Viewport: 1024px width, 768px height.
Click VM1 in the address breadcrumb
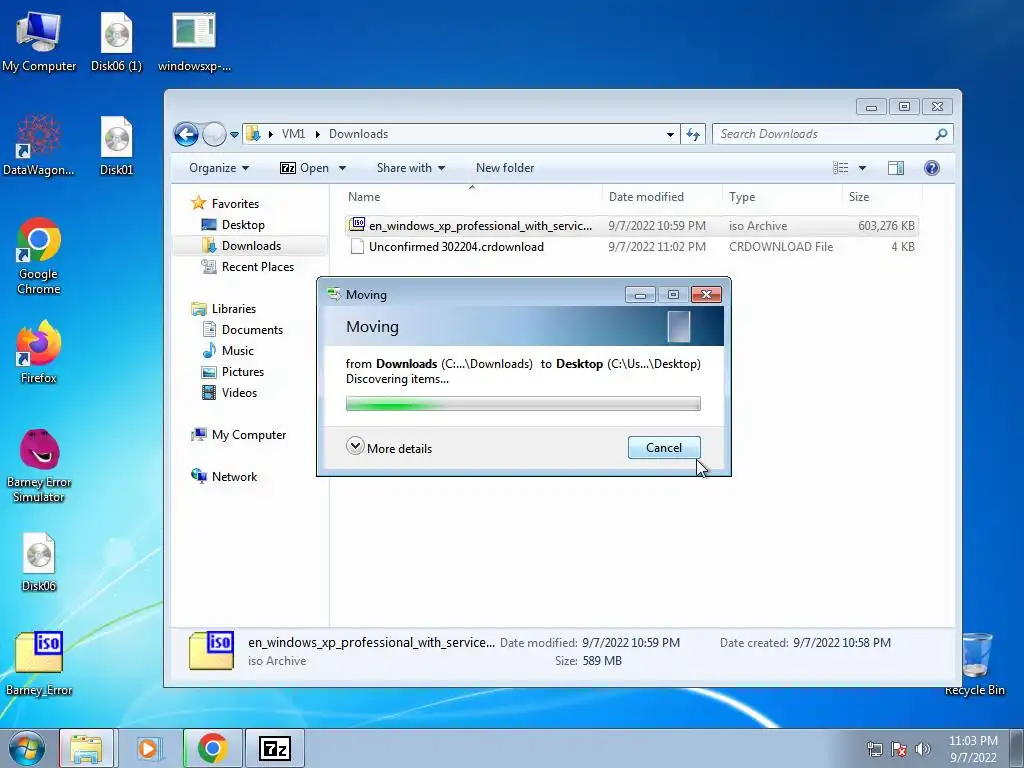[293, 134]
